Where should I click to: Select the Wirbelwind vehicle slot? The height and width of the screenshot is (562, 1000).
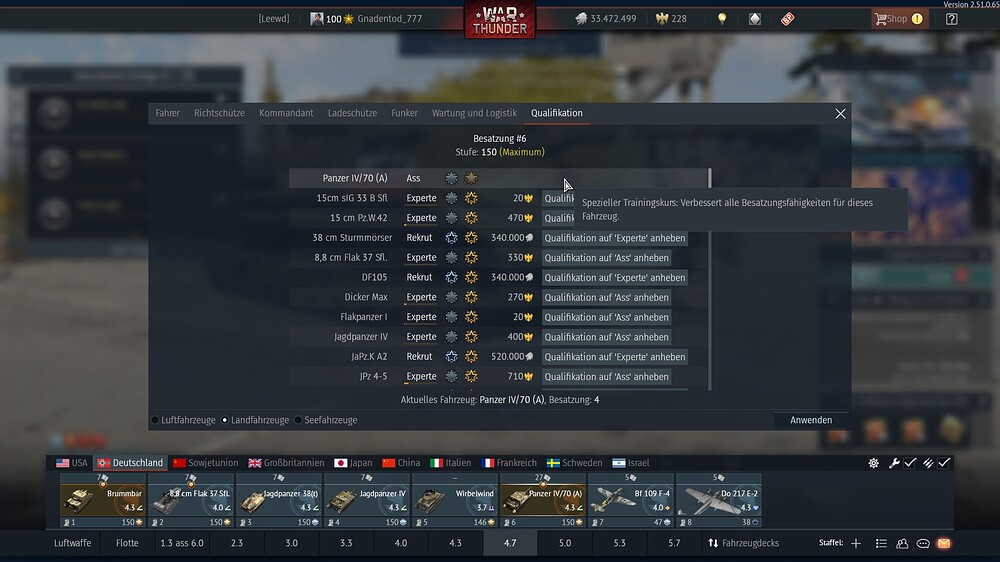point(455,500)
